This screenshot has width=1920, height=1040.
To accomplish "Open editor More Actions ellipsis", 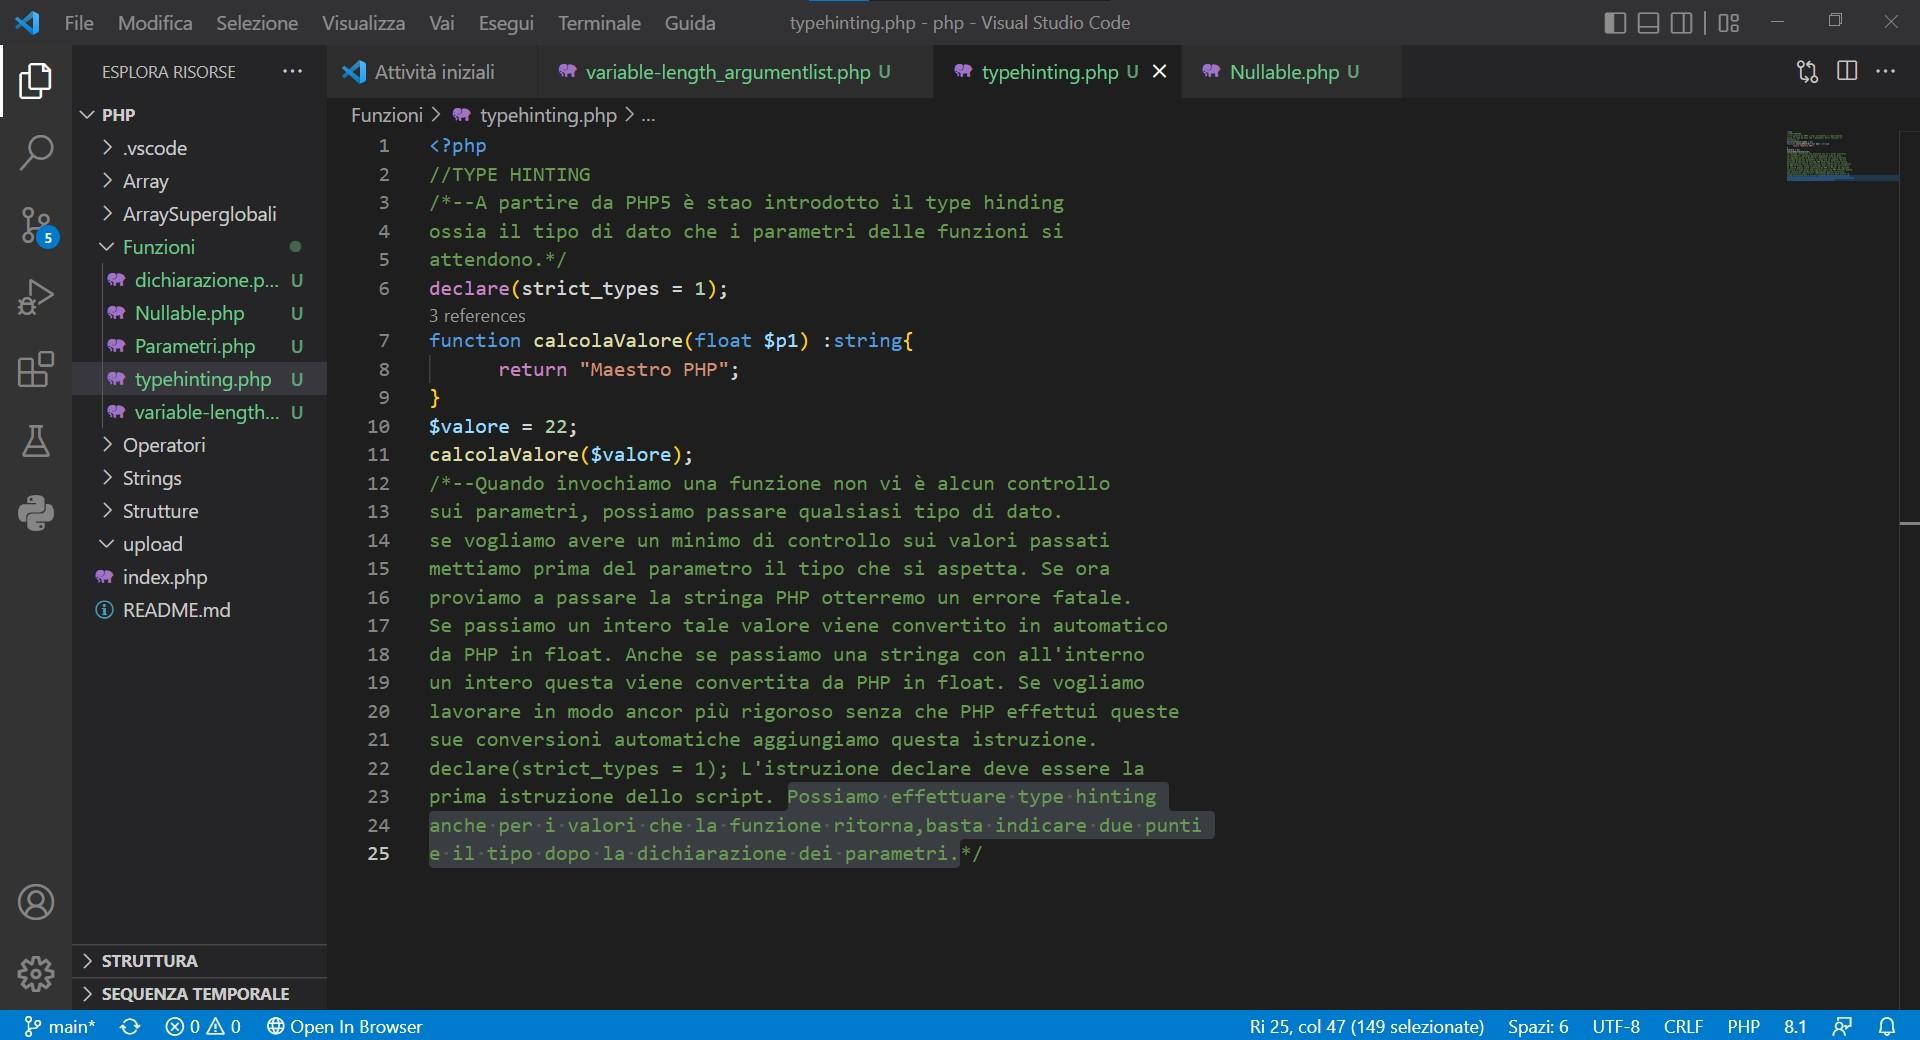I will point(1886,71).
